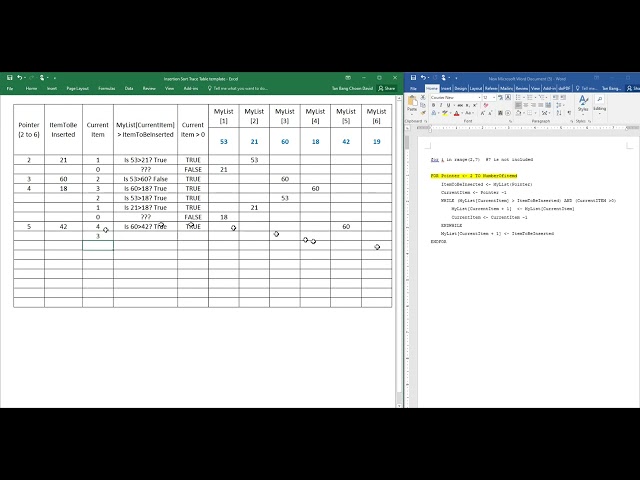Open the Borders dropdown in Word
This screenshot has width=640, height=480.
coord(536,113)
